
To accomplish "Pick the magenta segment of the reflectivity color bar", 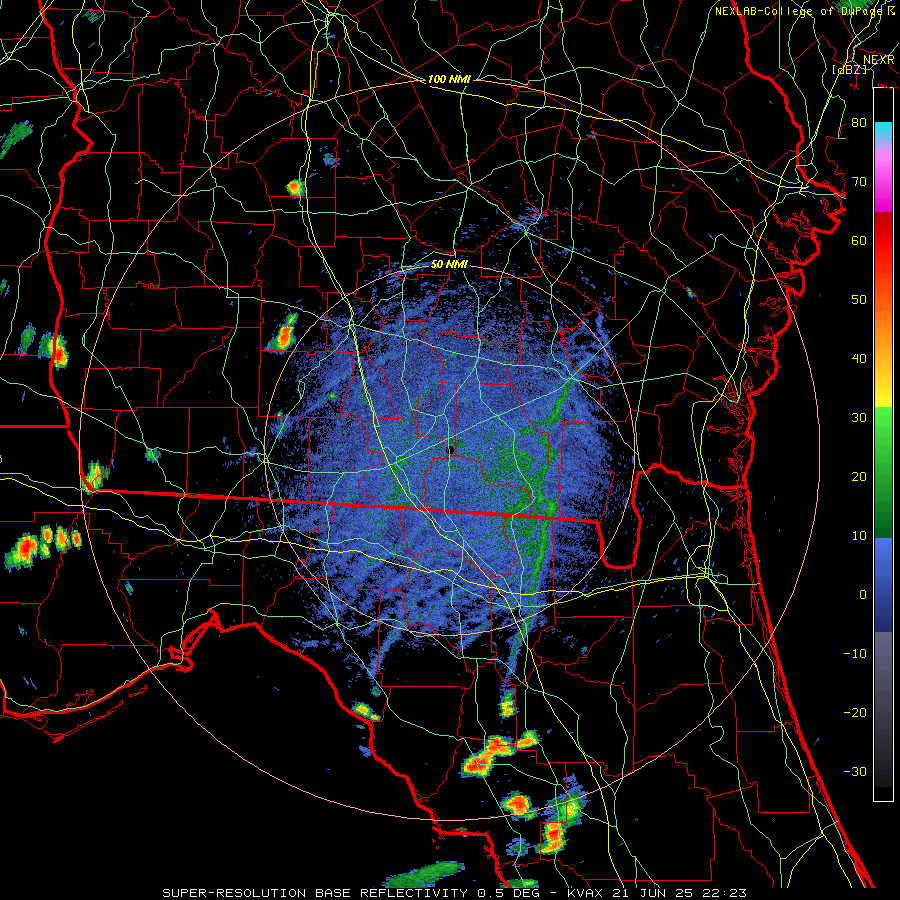I will [x=883, y=184].
